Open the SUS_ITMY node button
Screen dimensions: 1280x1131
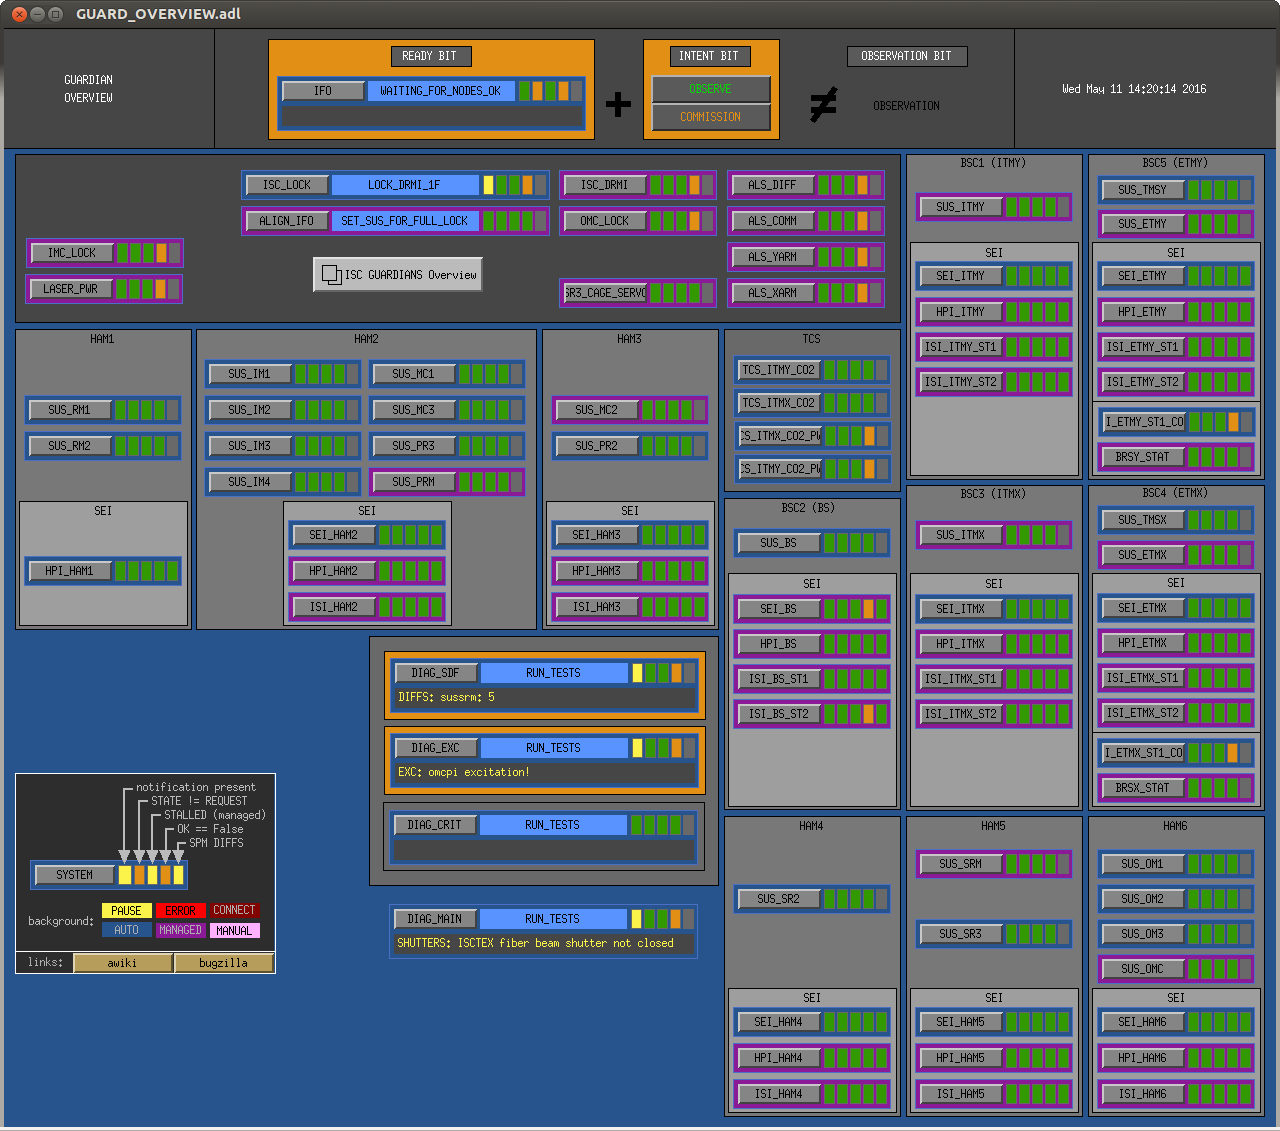click(x=961, y=207)
